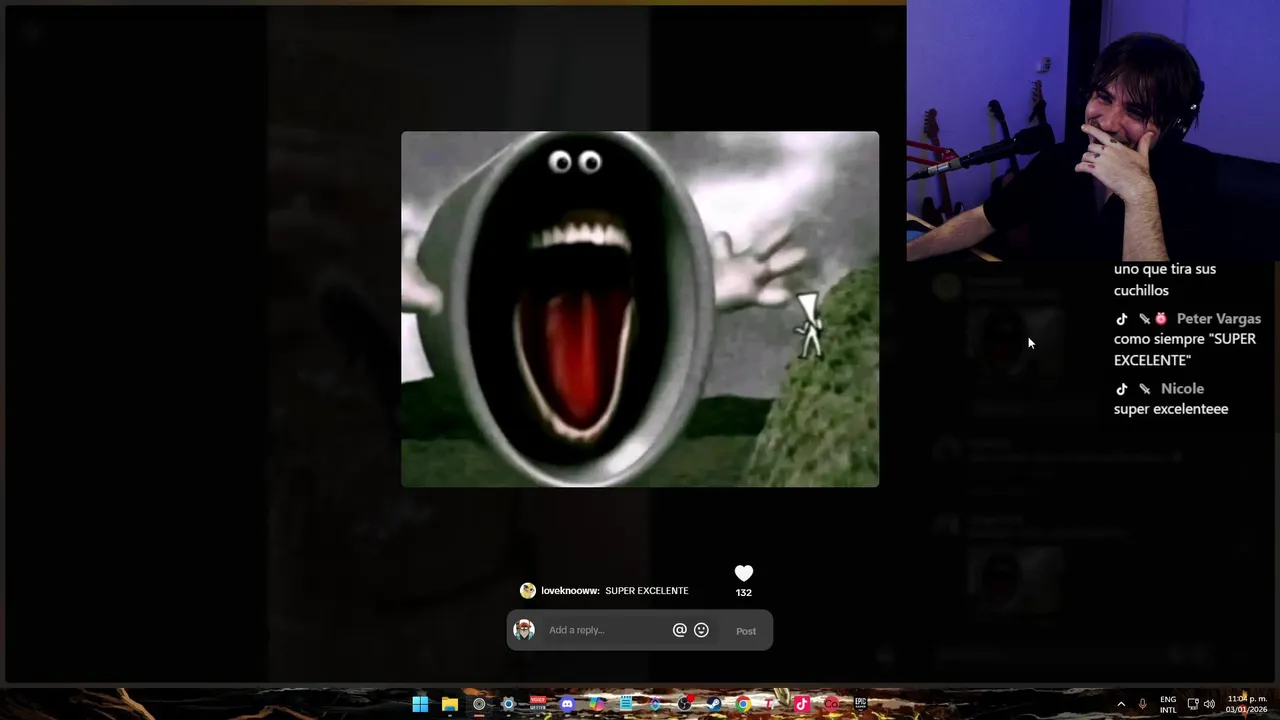
Task: Switch the ENG INTL keyboard language
Action: pos(1168,704)
